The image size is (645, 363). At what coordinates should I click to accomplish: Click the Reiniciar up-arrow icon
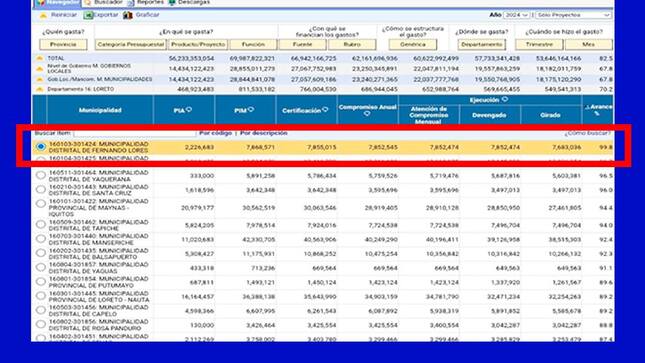click(x=43, y=15)
